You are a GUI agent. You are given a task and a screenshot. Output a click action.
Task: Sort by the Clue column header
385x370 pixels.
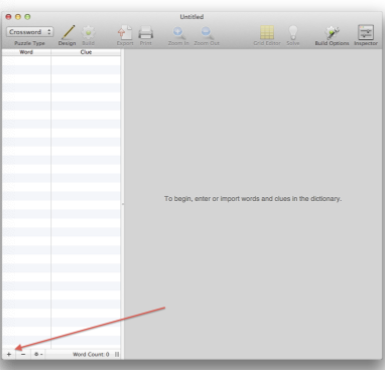[86, 52]
